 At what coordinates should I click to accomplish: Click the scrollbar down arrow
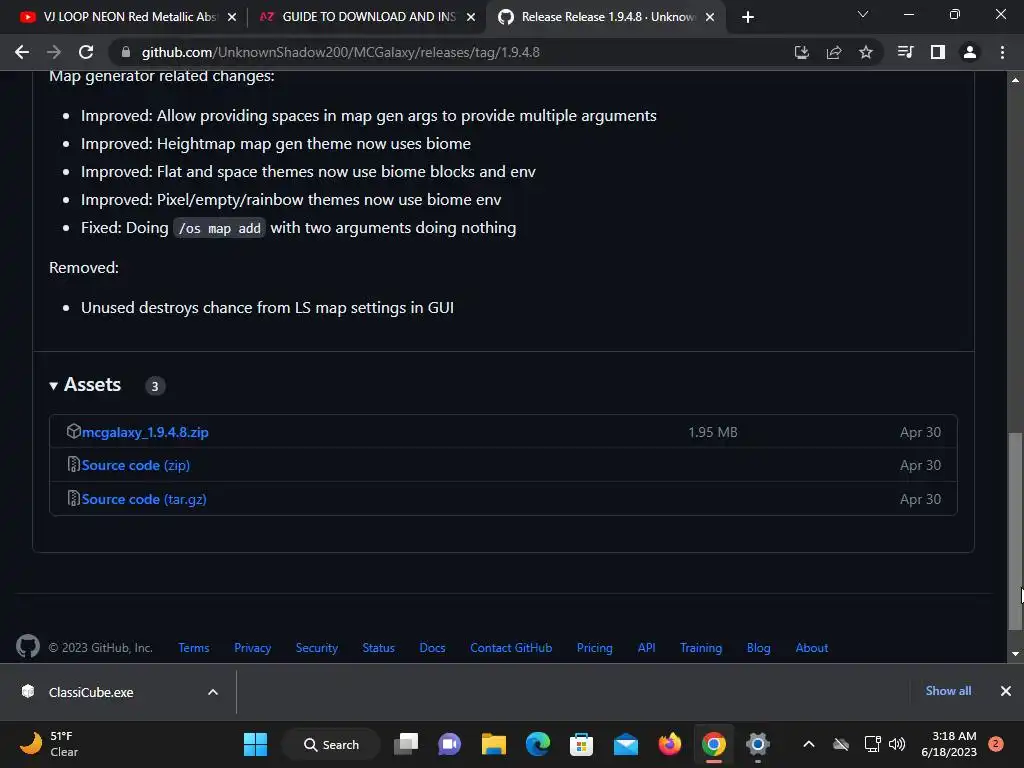1015,654
